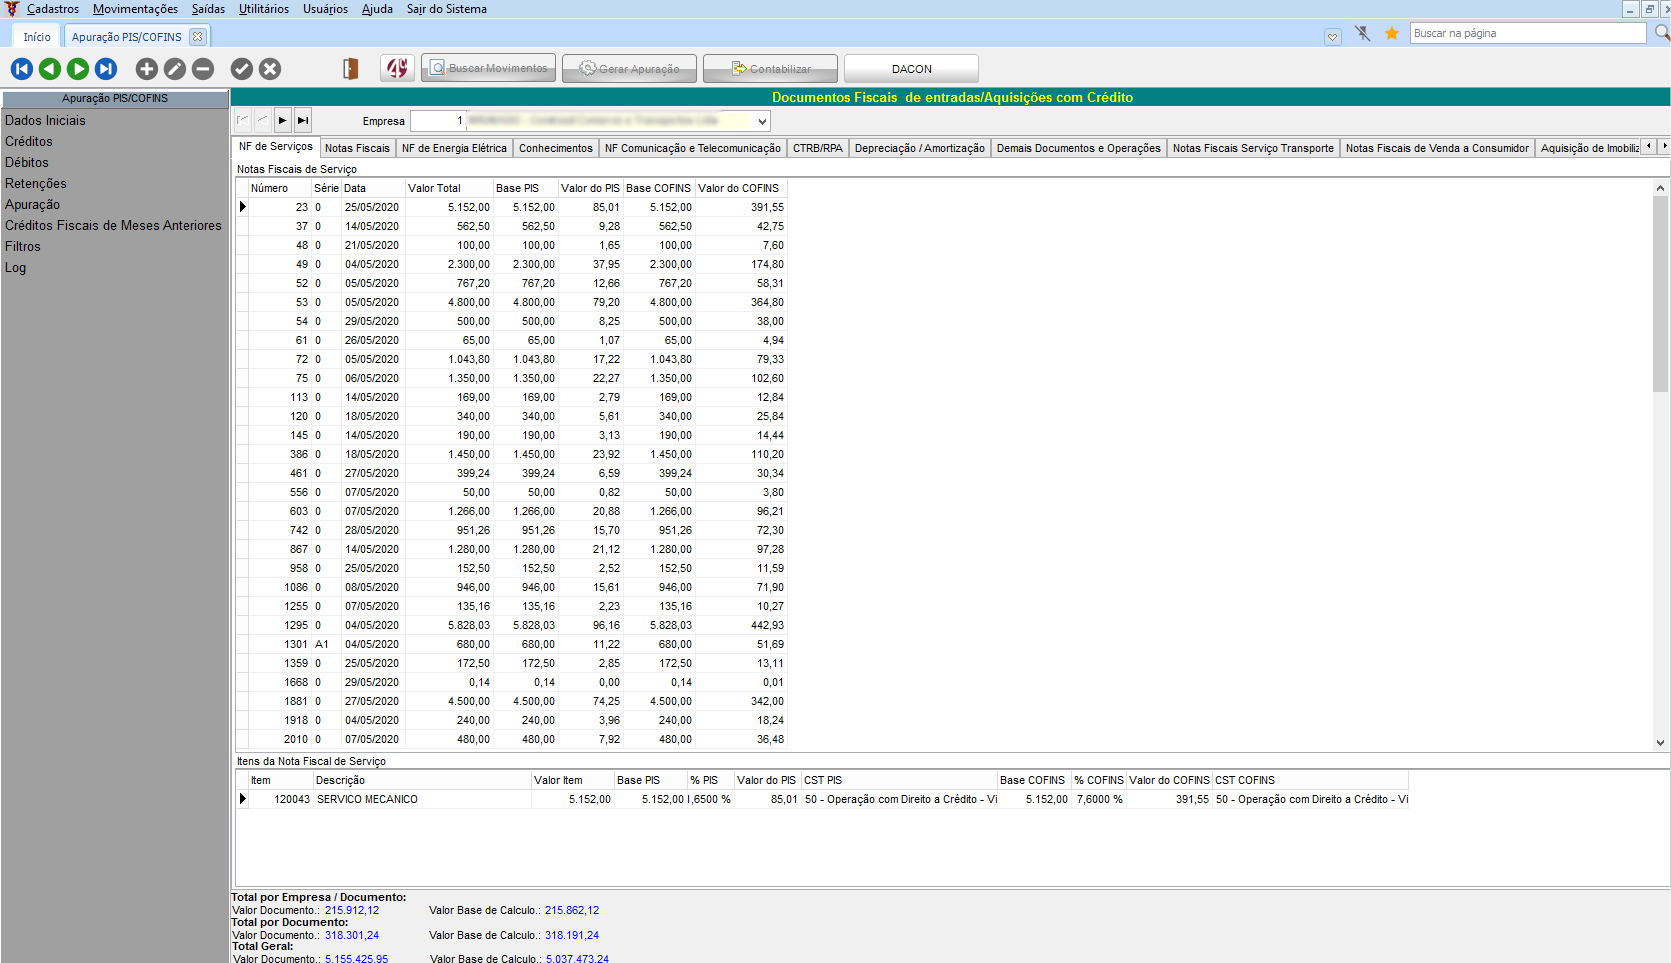Cancel changes with the X icon
Viewport: 1671px width, 963px height.
tap(270, 69)
